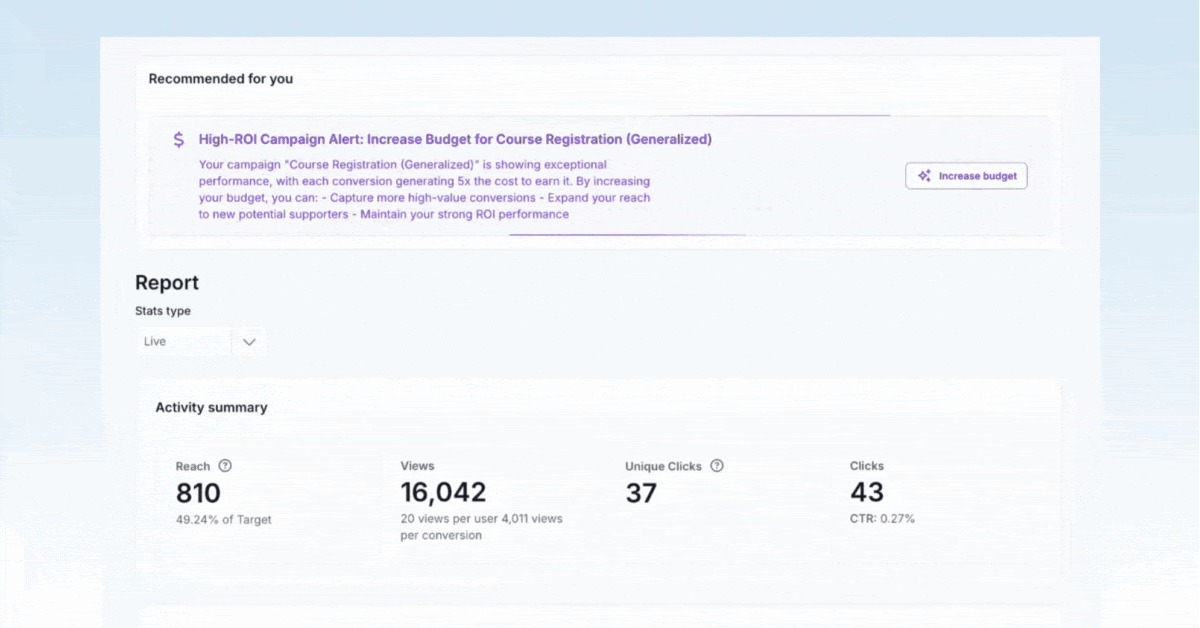The height and width of the screenshot is (628, 1200).
Task: Click the Stats type label
Action: [163, 311]
